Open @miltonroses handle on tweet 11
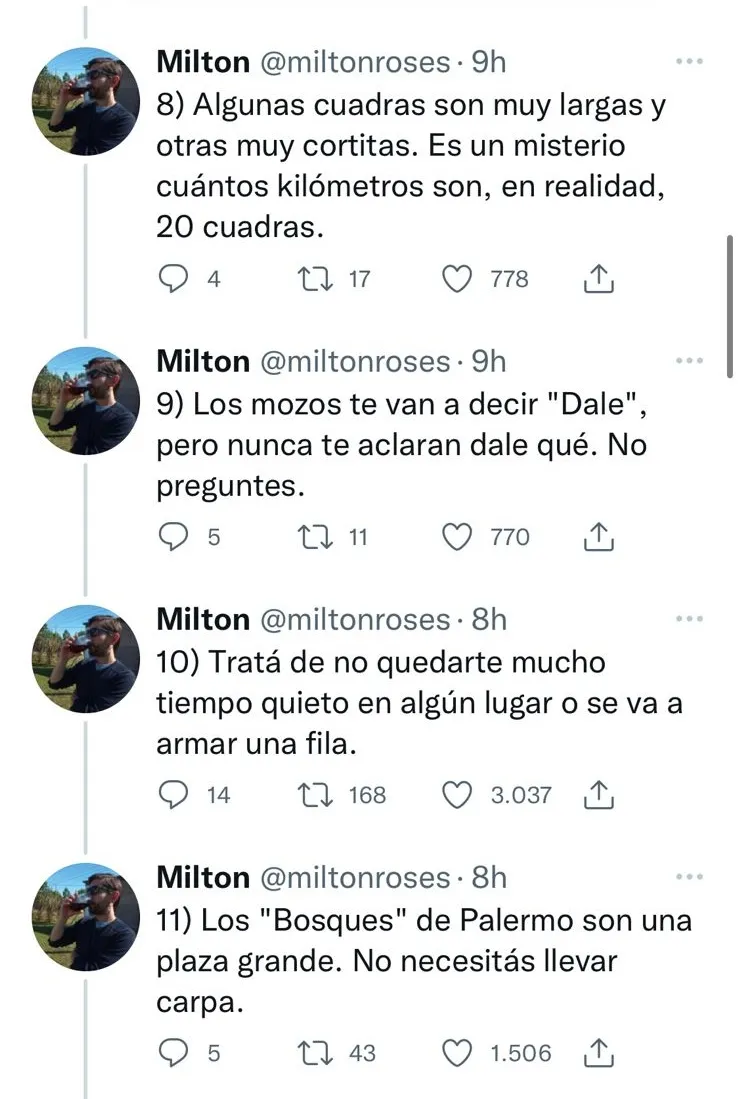The height and width of the screenshot is (1099, 739). (355, 878)
